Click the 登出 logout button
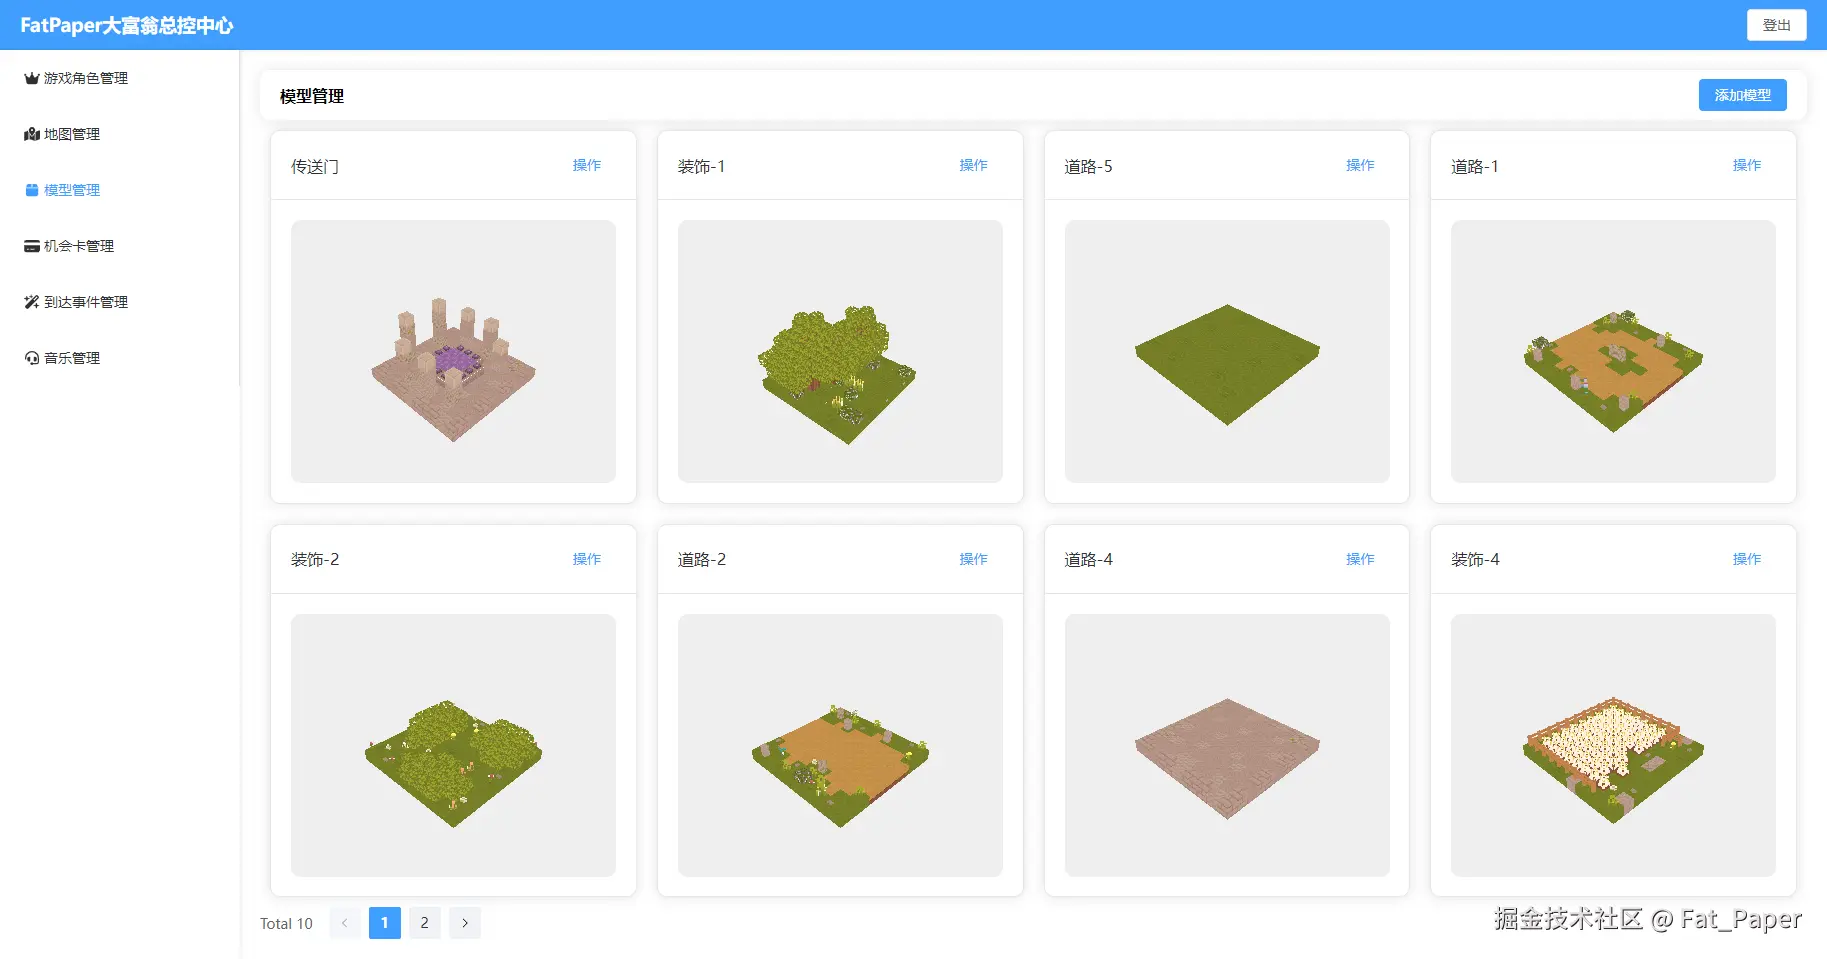The image size is (1827, 959). tap(1776, 25)
